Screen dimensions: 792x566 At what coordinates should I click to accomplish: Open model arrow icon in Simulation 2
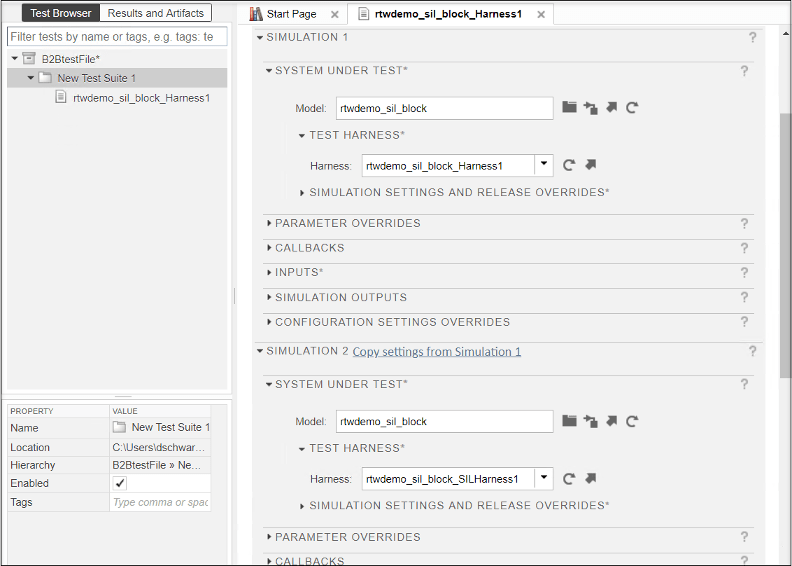pyautogui.click(x=612, y=421)
